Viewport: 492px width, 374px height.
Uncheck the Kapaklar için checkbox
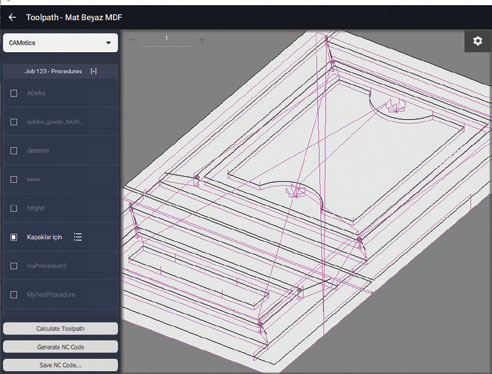(14, 237)
